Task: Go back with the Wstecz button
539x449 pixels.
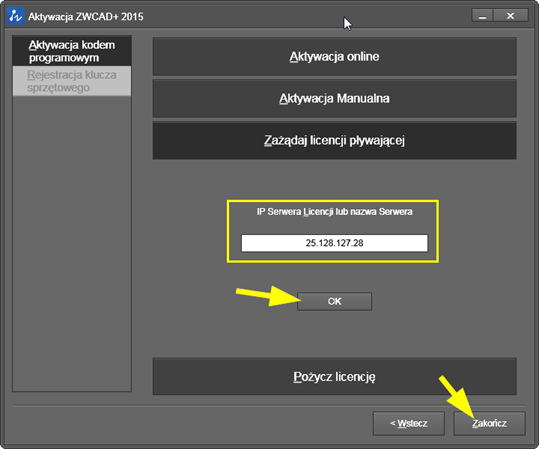Action: (x=409, y=423)
